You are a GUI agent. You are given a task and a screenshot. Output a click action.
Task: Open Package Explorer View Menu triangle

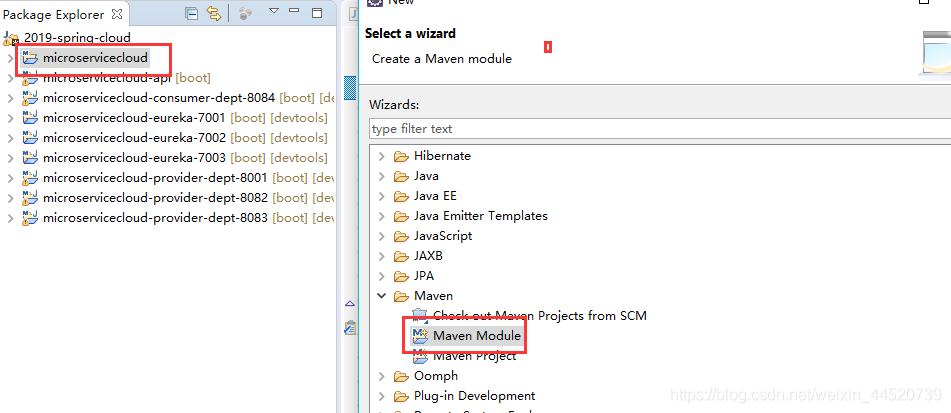274,11
